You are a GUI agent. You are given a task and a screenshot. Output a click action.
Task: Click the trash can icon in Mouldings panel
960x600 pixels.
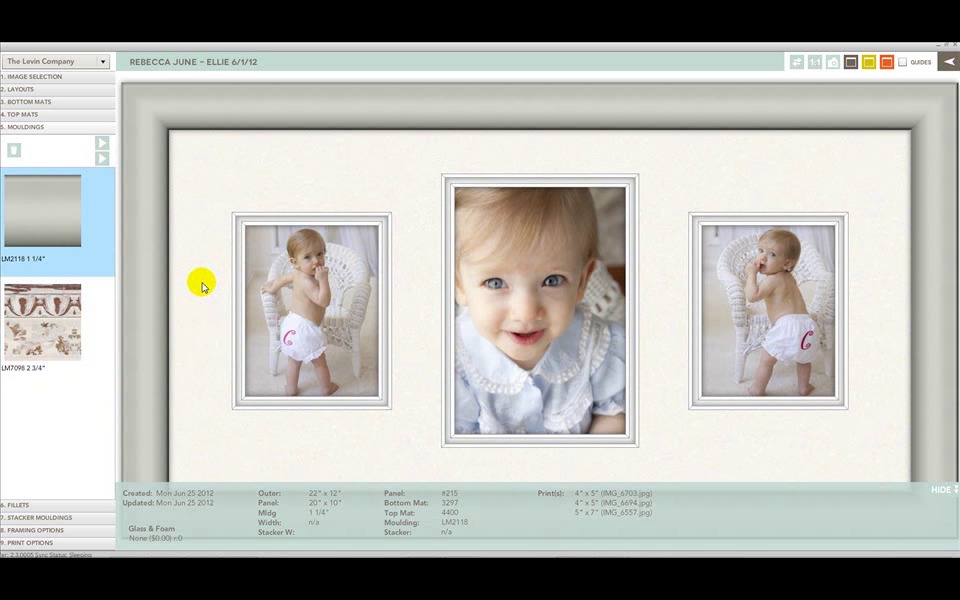point(14,150)
